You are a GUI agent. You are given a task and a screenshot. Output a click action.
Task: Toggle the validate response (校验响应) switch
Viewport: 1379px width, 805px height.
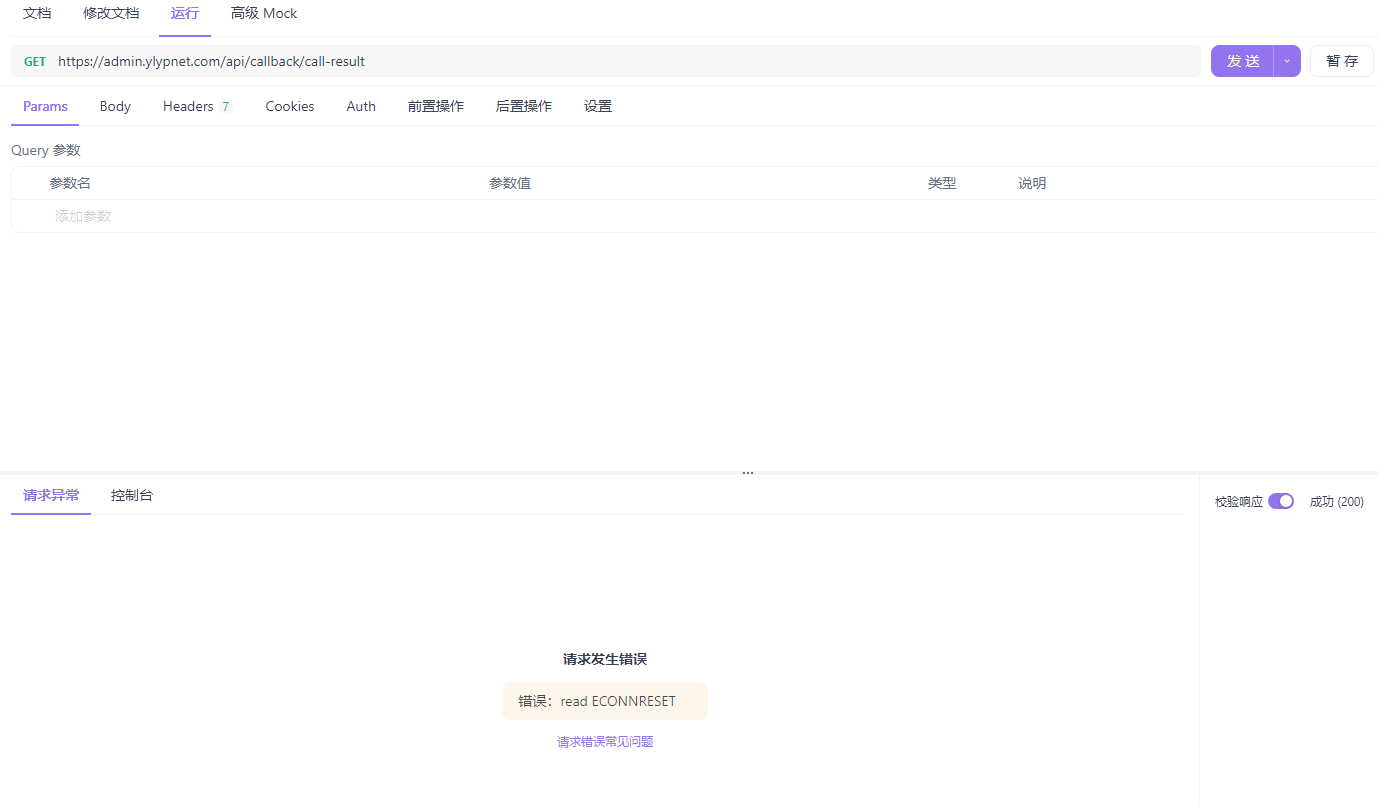coord(1280,501)
